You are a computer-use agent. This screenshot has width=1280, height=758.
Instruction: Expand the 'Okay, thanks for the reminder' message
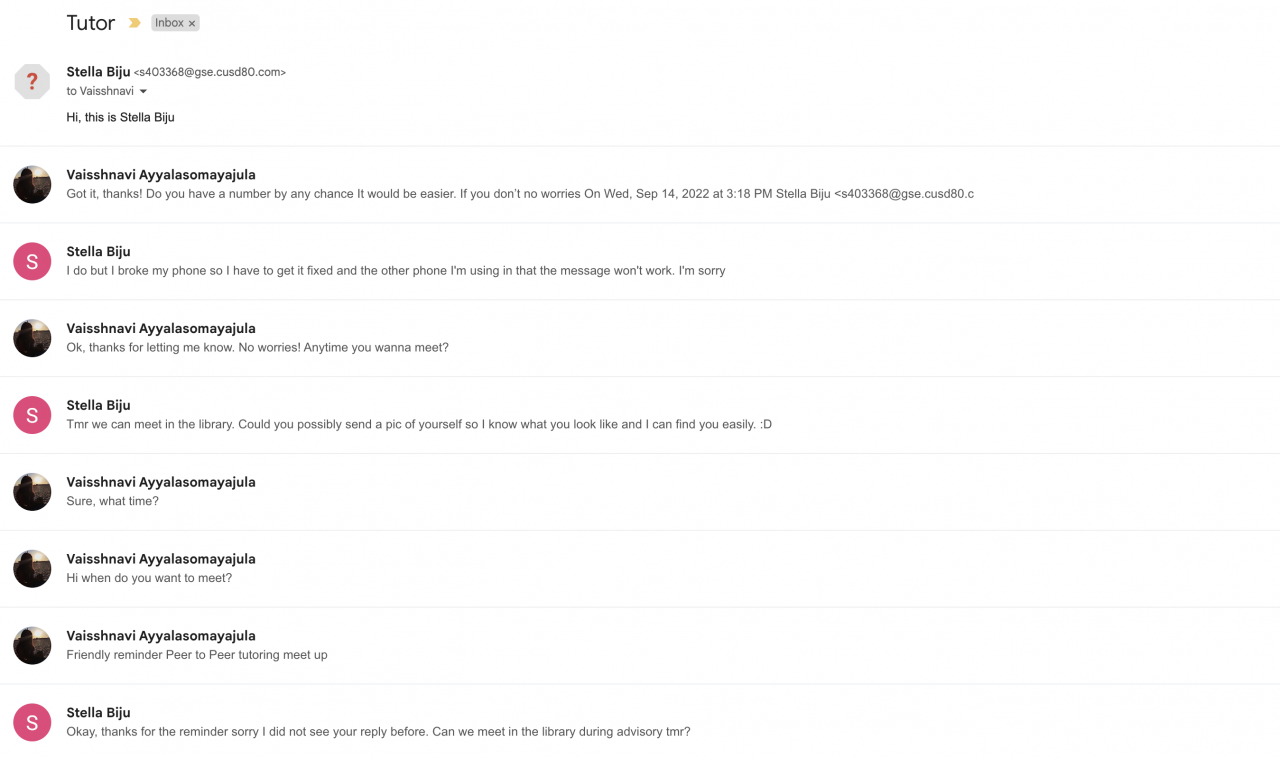(378, 731)
